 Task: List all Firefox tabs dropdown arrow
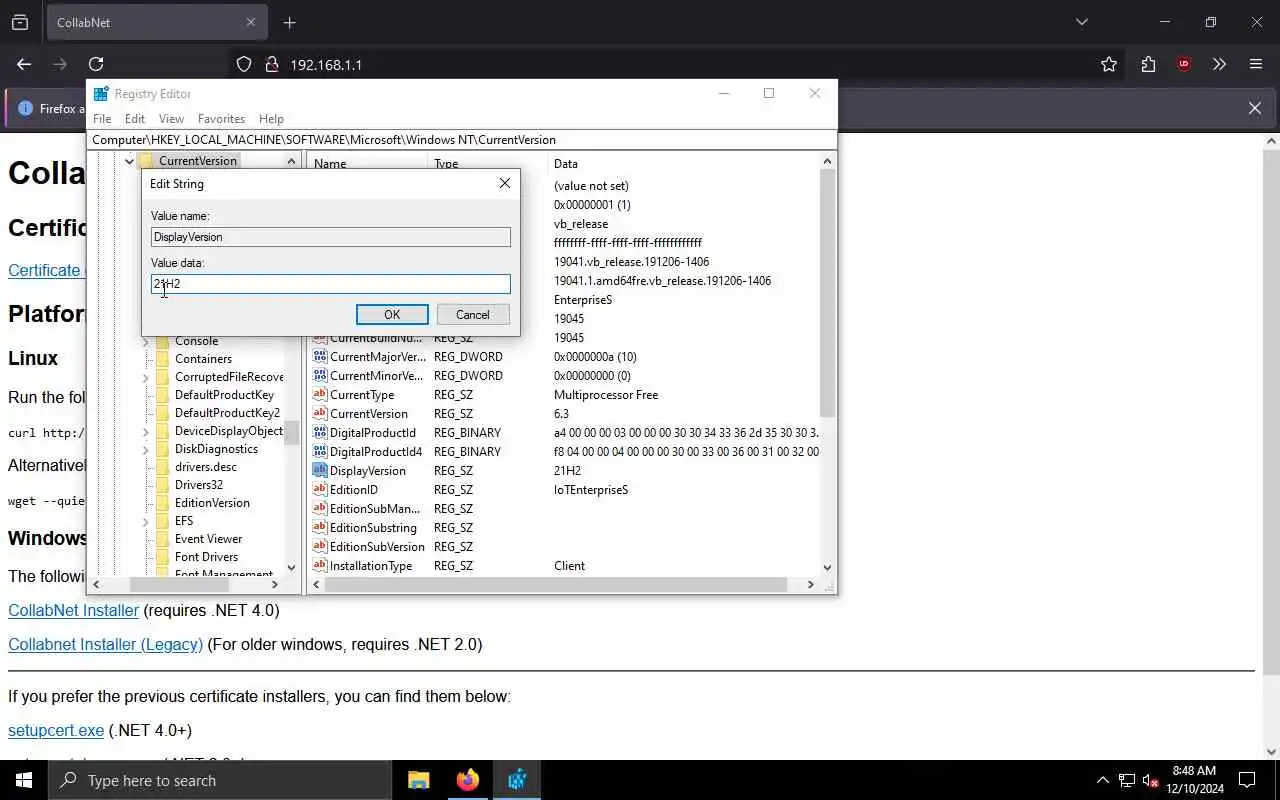tap(1081, 22)
